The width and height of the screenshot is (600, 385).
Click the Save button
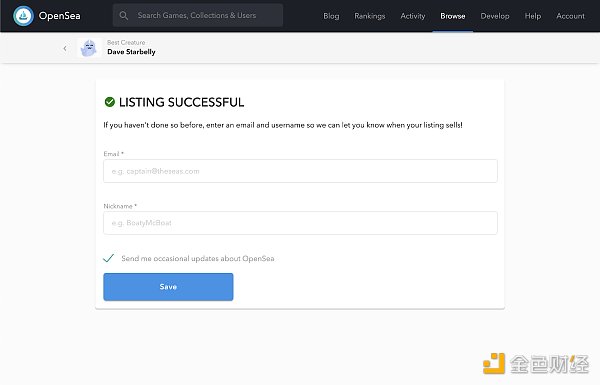click(168, 287)
